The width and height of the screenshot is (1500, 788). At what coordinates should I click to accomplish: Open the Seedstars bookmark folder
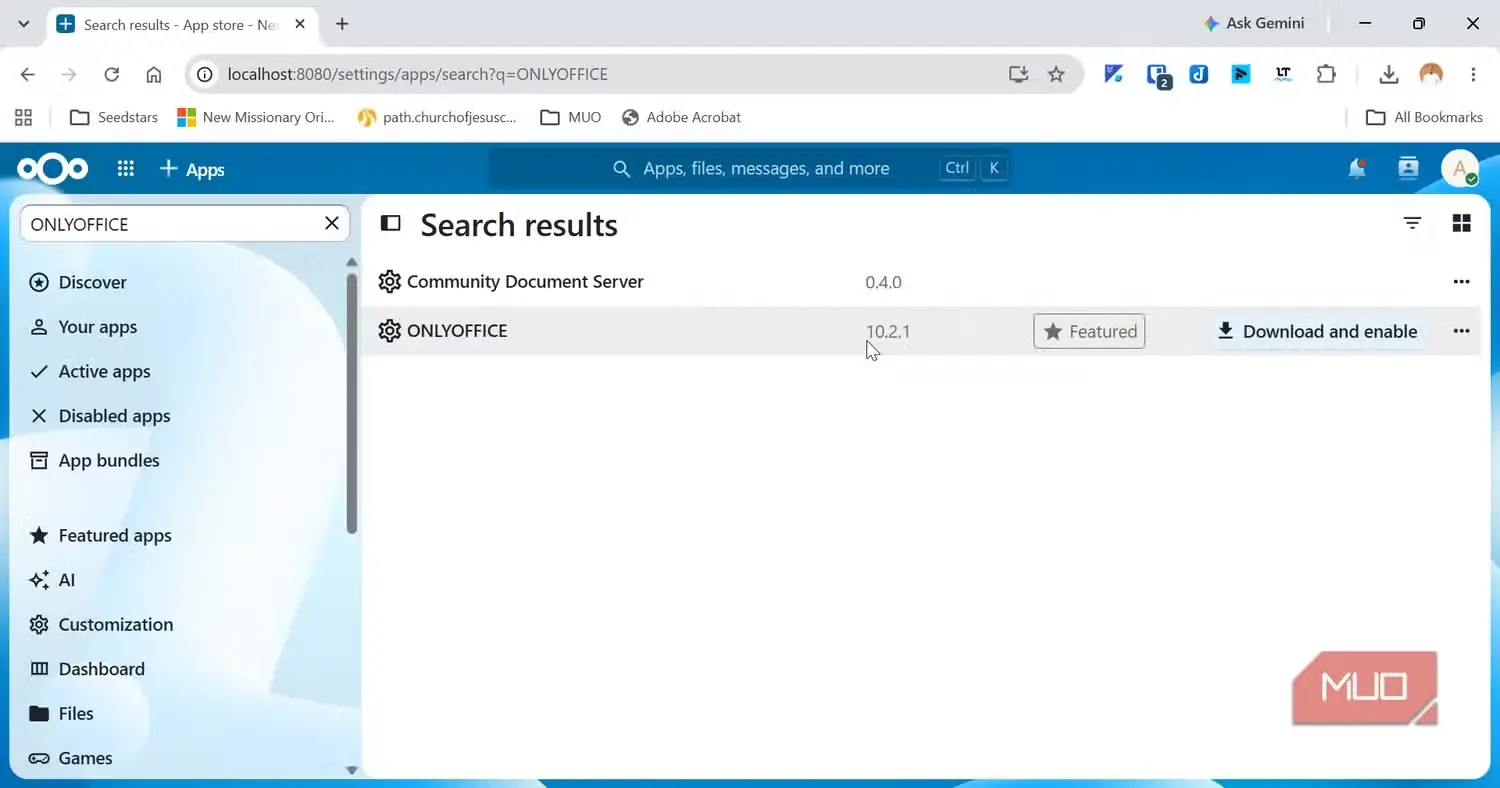click(x=114, y=117)
